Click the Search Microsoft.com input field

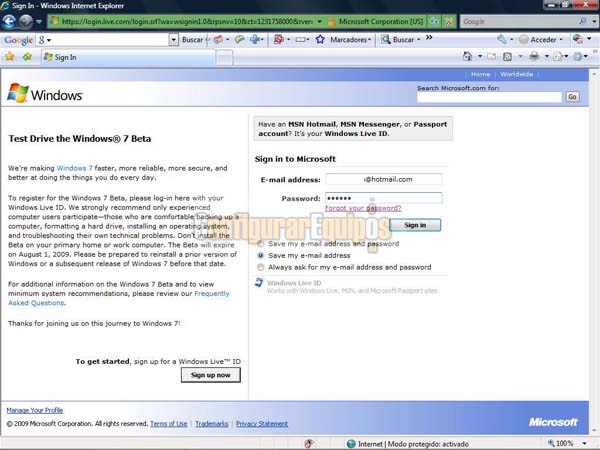click(x=489, y=97)
